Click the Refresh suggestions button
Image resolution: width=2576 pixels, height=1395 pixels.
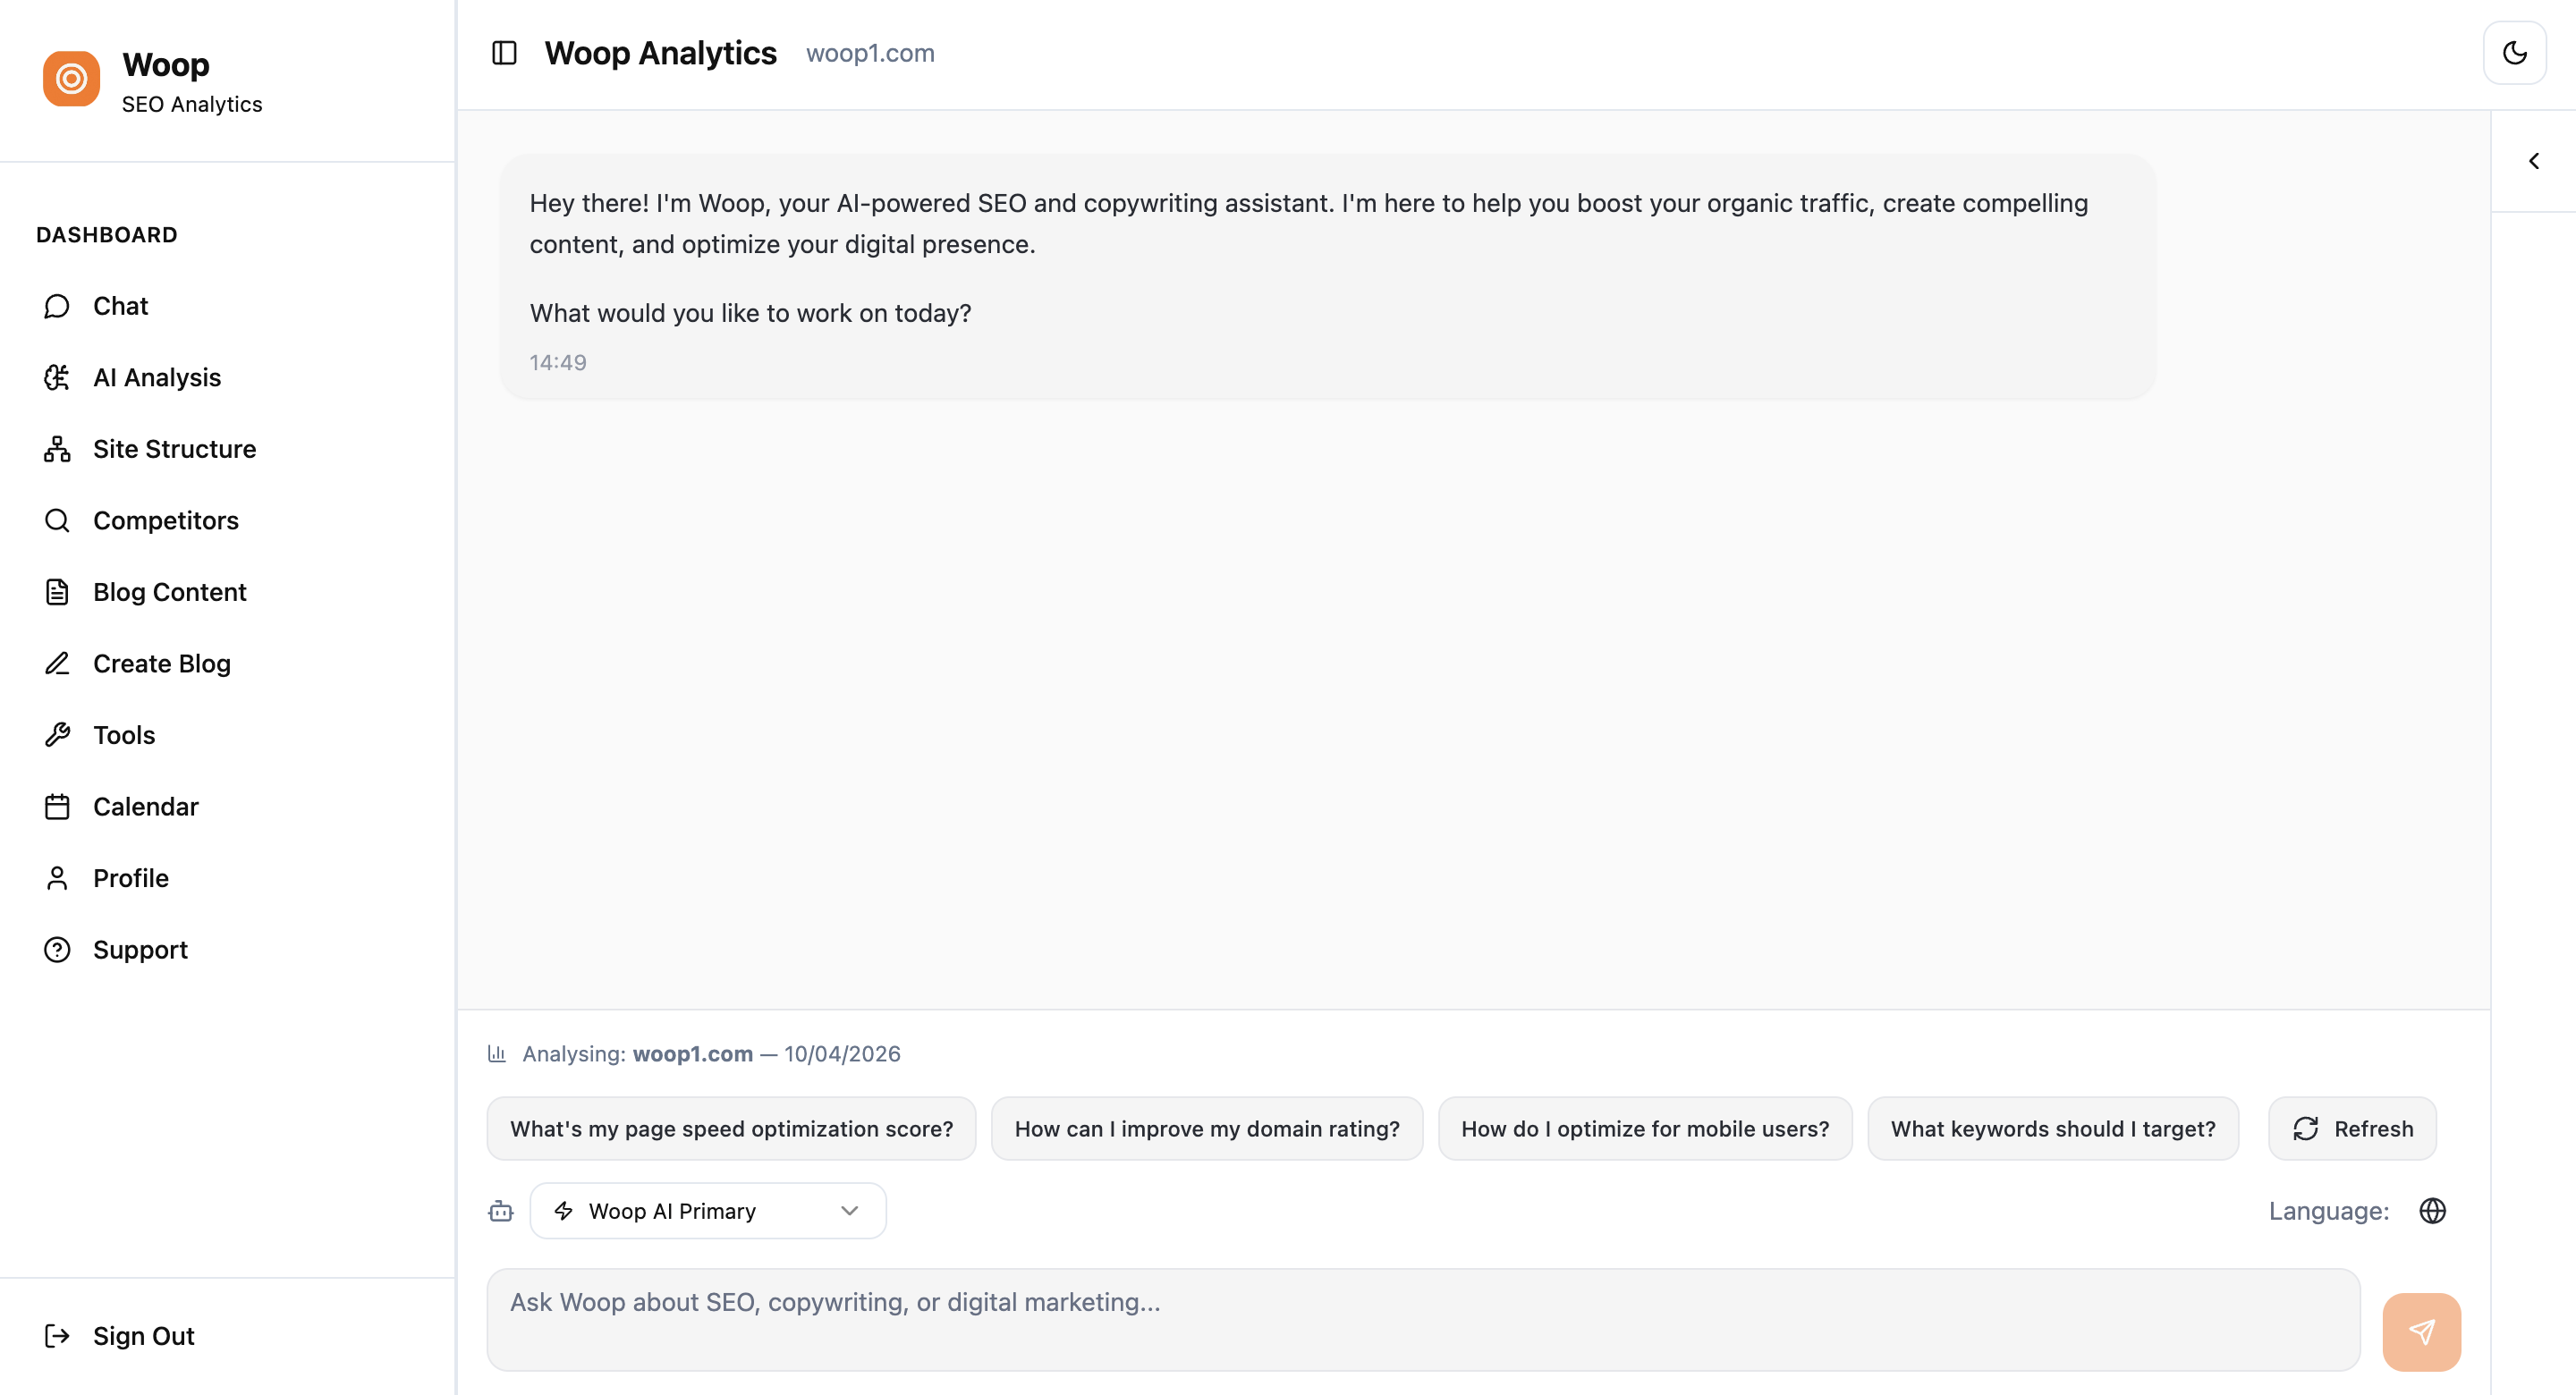click(2352, 1129)
